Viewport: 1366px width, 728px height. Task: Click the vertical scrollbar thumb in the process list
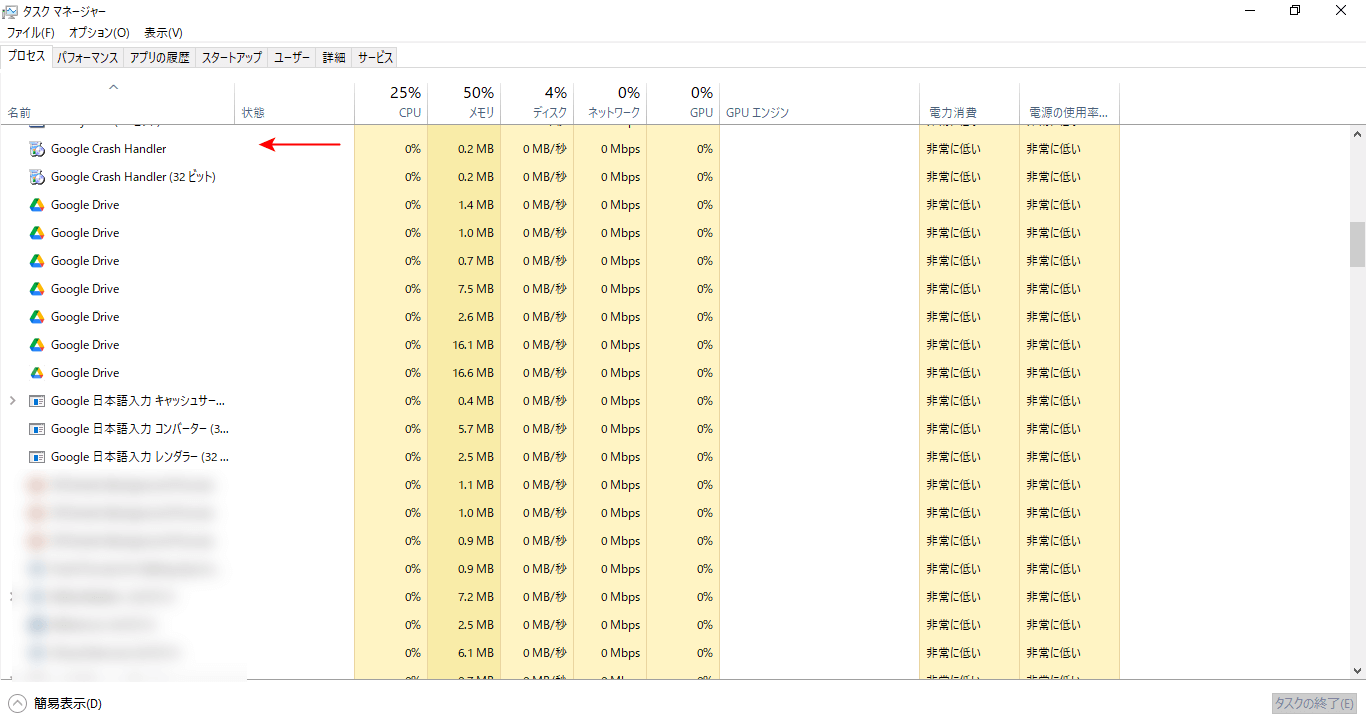[1357, 243]
